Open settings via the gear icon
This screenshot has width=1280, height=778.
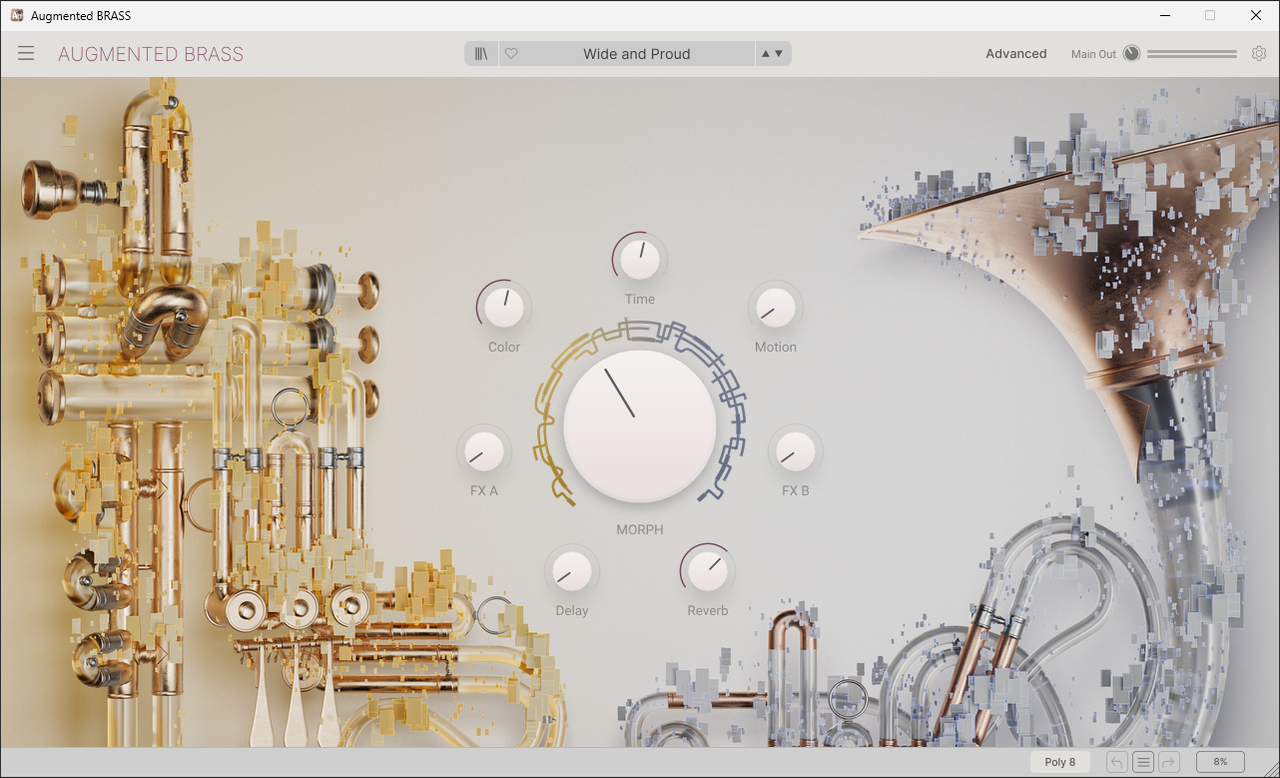coord(1259,54)
